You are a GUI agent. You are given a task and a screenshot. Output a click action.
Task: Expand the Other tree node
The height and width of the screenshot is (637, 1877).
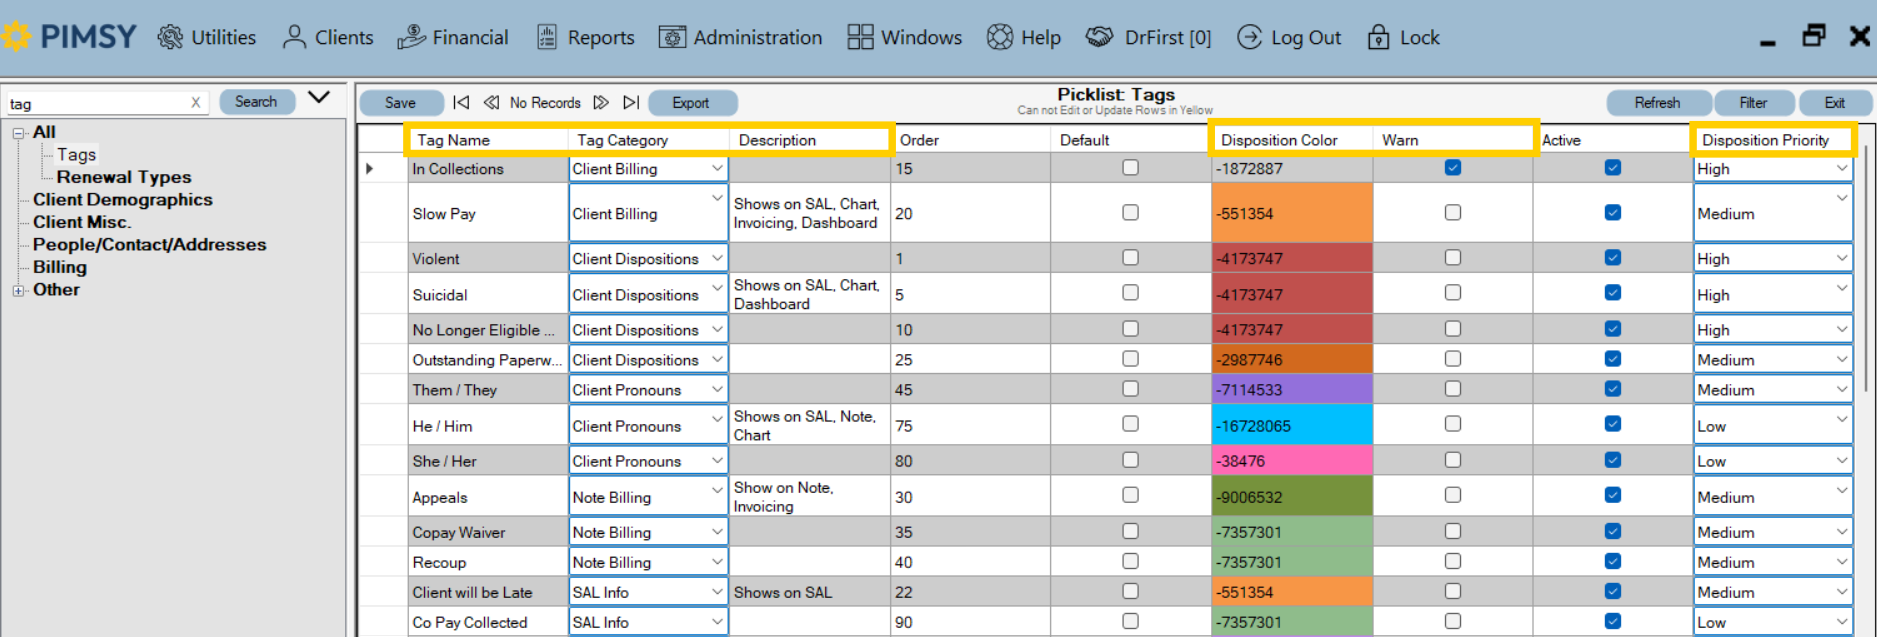tap(18, 290)
